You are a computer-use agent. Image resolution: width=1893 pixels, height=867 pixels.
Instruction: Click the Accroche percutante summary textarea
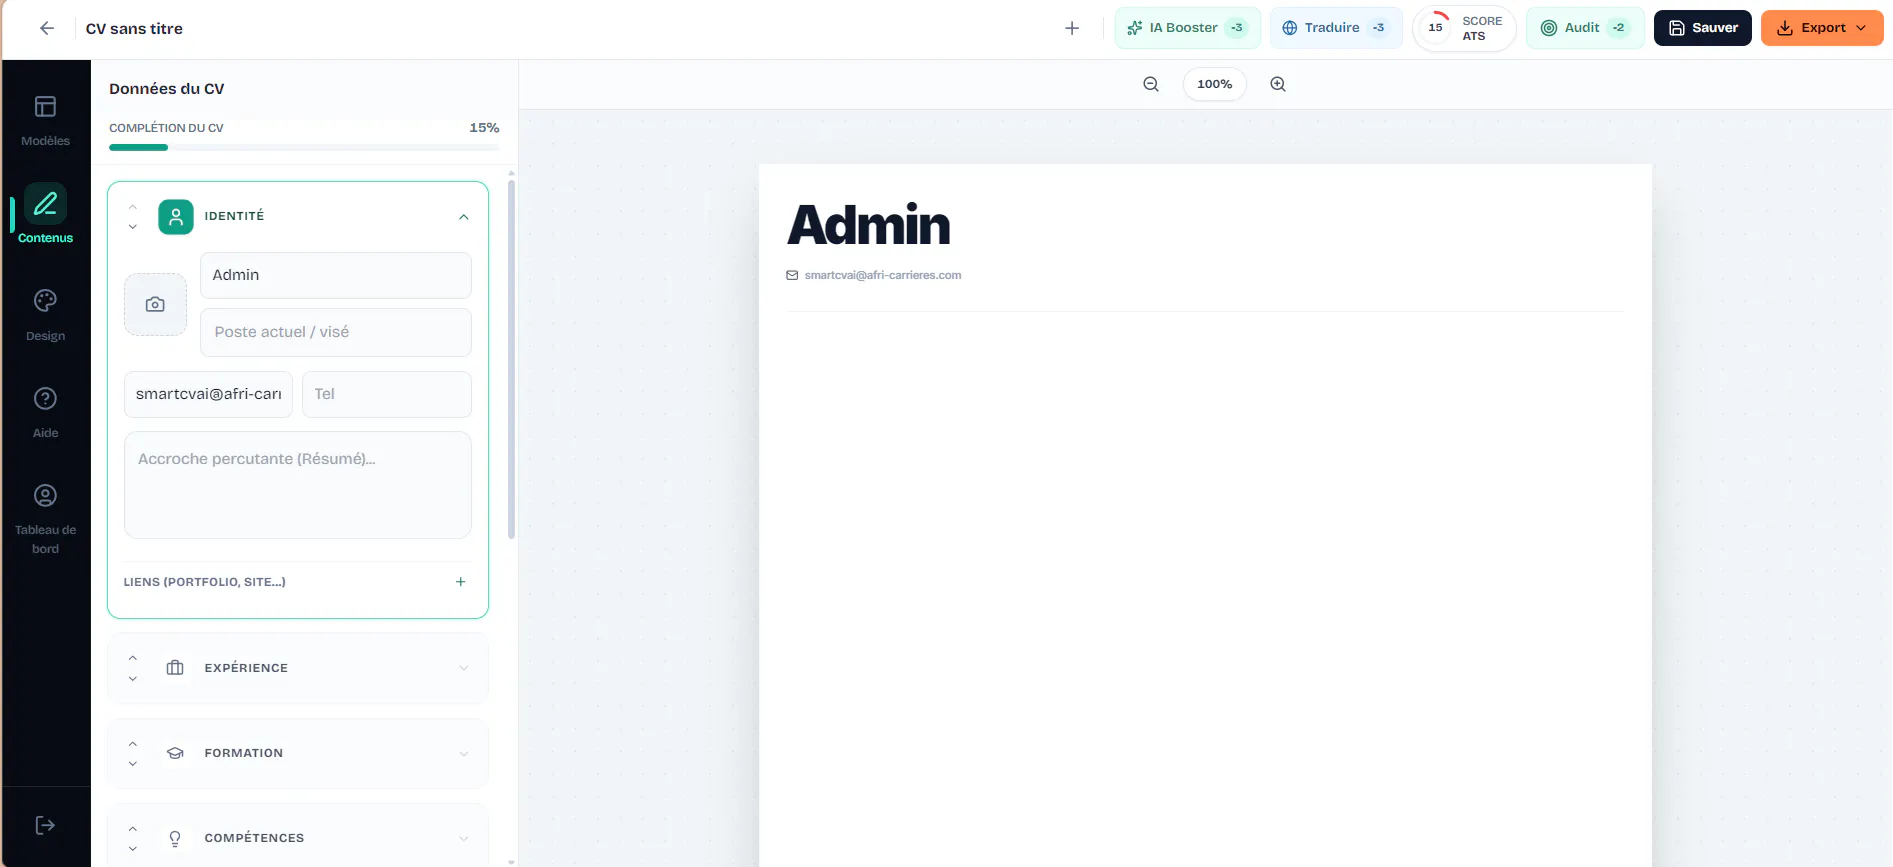pos(298,485)
